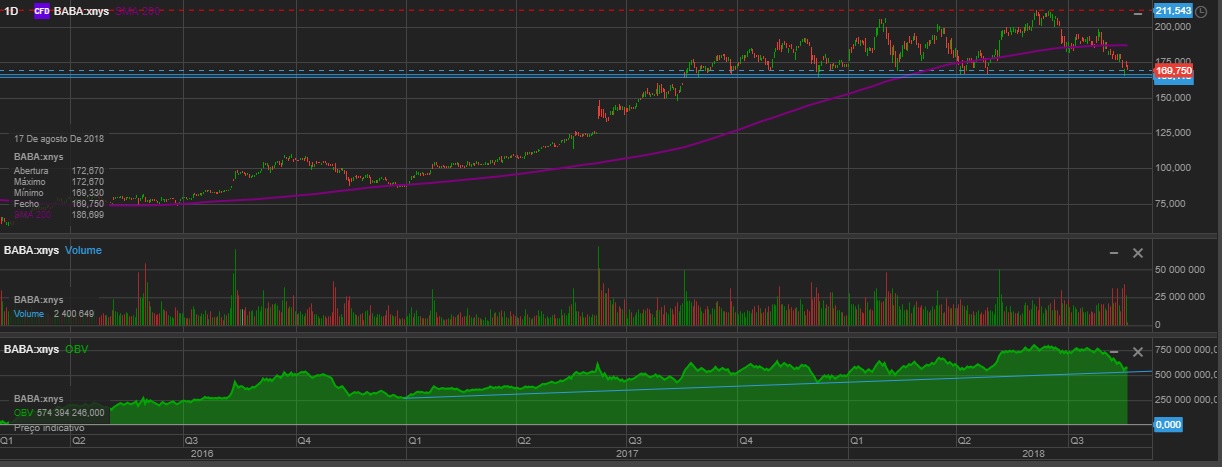Select the 211,543 price level marker
The height and width of the screenshot is (467, 1222).
[1174, 10]
